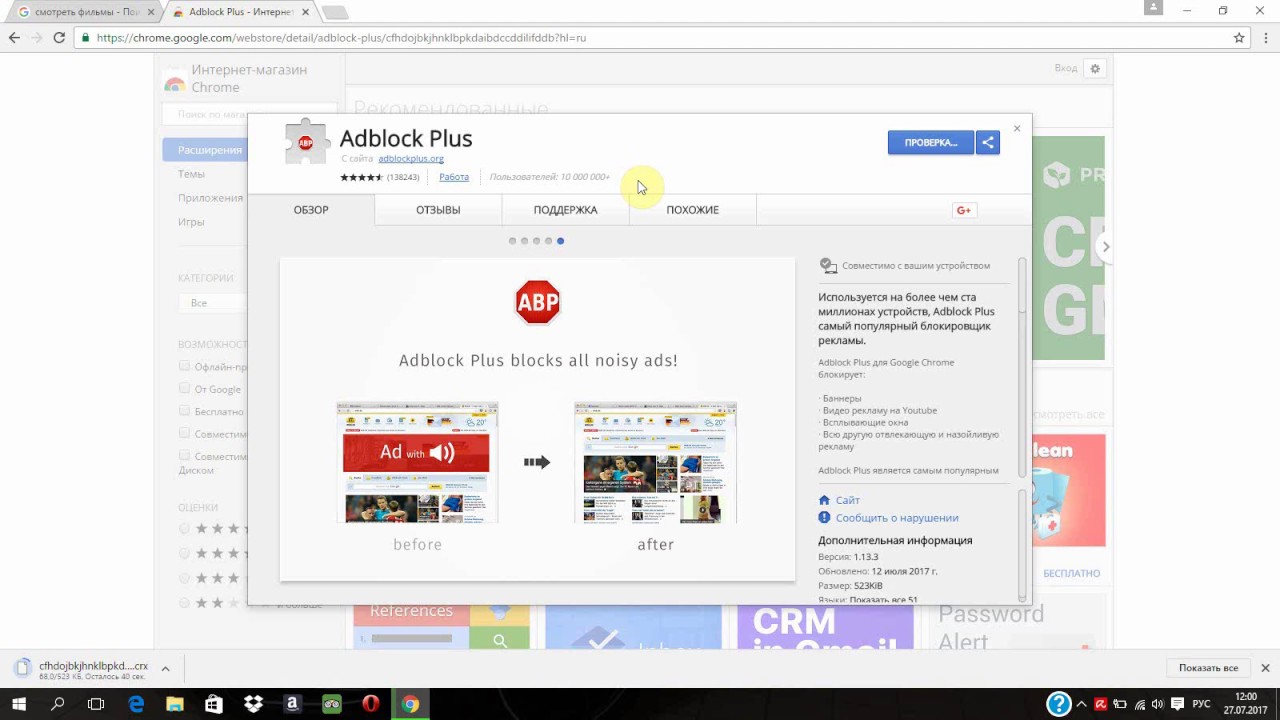The height and width of the screenshot is (720, 1280).
Task: Check the Офлайн-приложения checkbox
Action: coord(184,366)
